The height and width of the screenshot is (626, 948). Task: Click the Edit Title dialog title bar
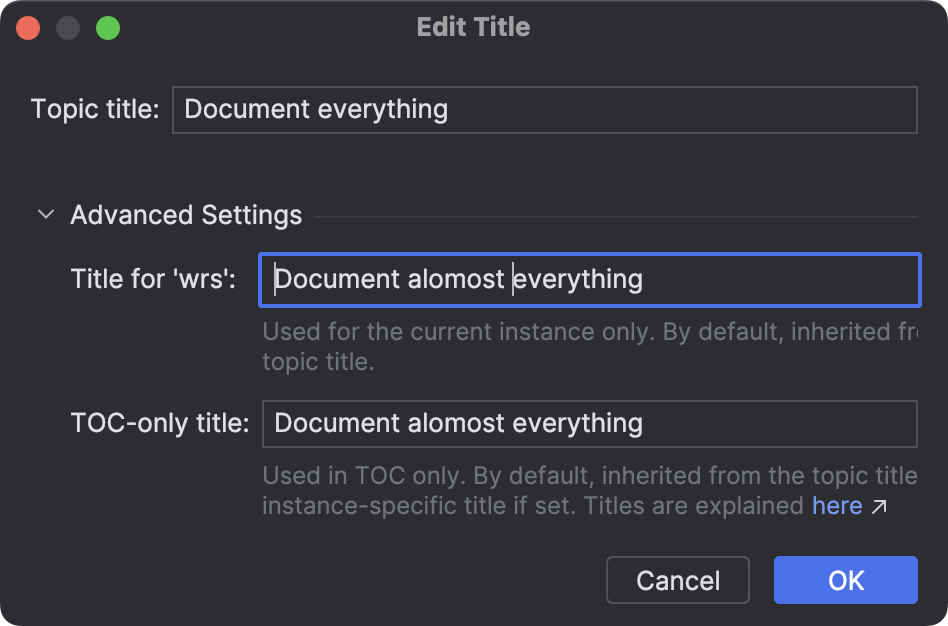(x=474, y=27)
